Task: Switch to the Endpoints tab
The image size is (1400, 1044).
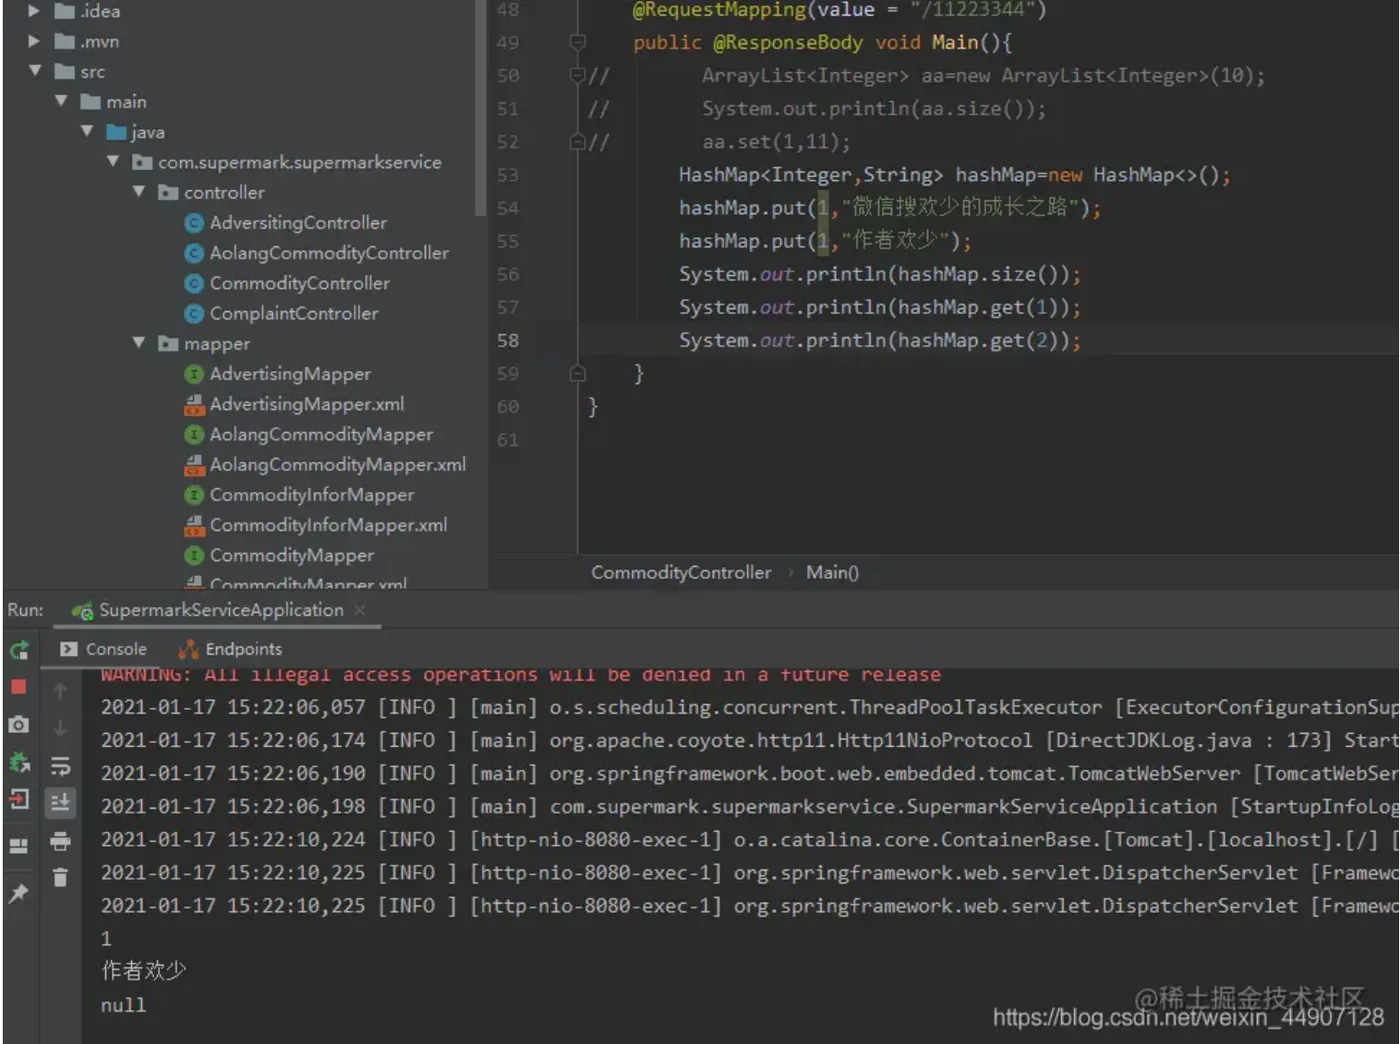Action: (231, 649)
